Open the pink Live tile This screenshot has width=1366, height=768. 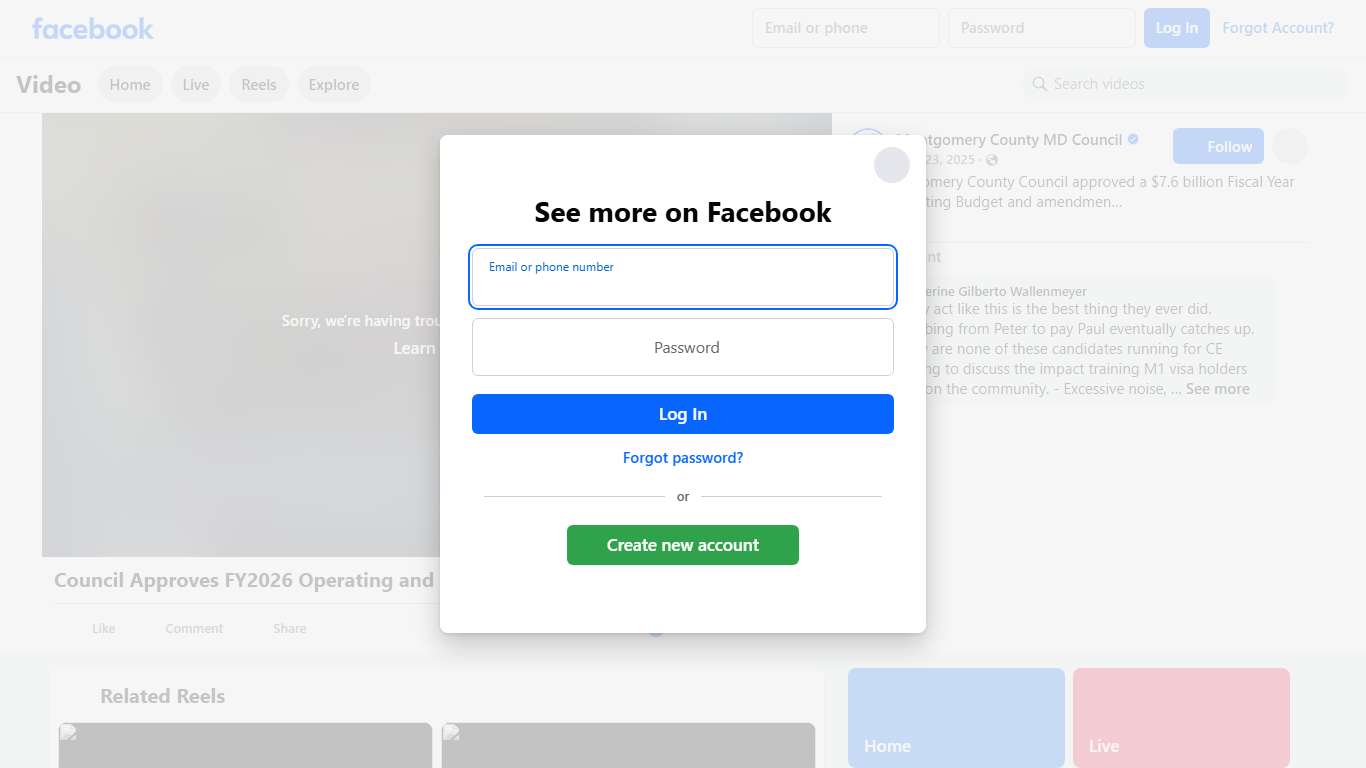1181,718
